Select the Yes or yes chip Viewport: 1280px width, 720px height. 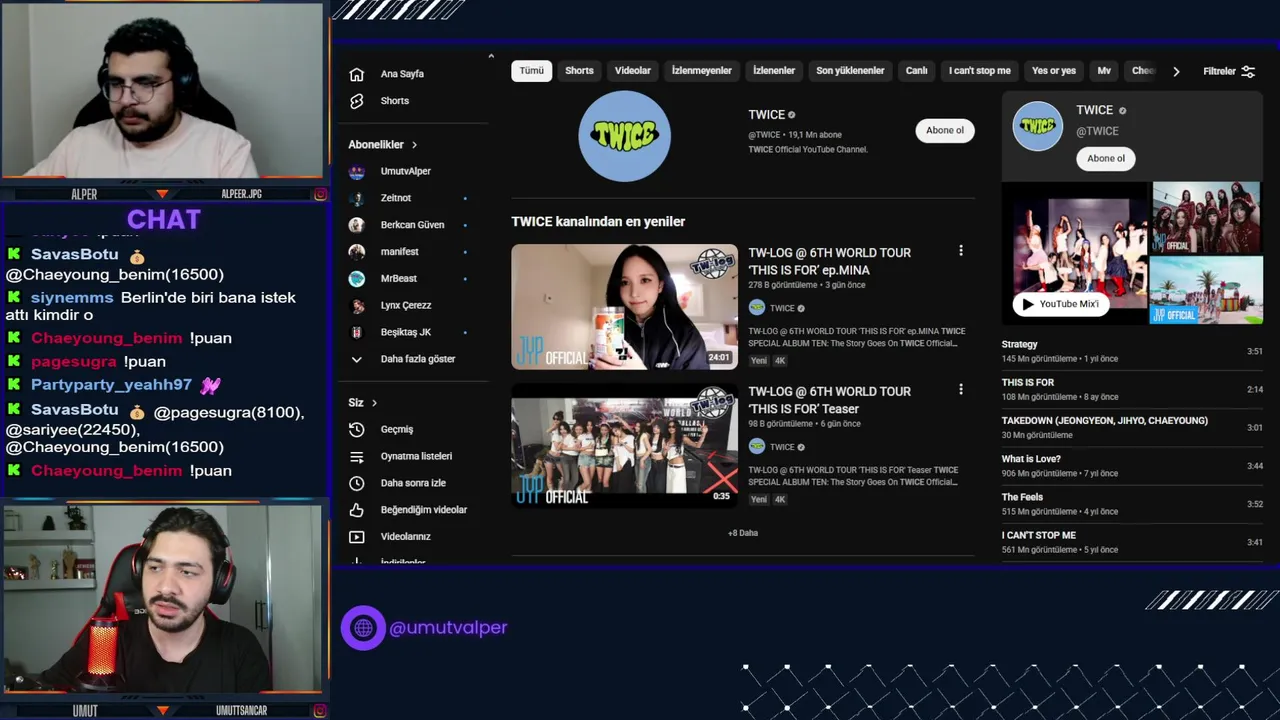coord(1054,71)
